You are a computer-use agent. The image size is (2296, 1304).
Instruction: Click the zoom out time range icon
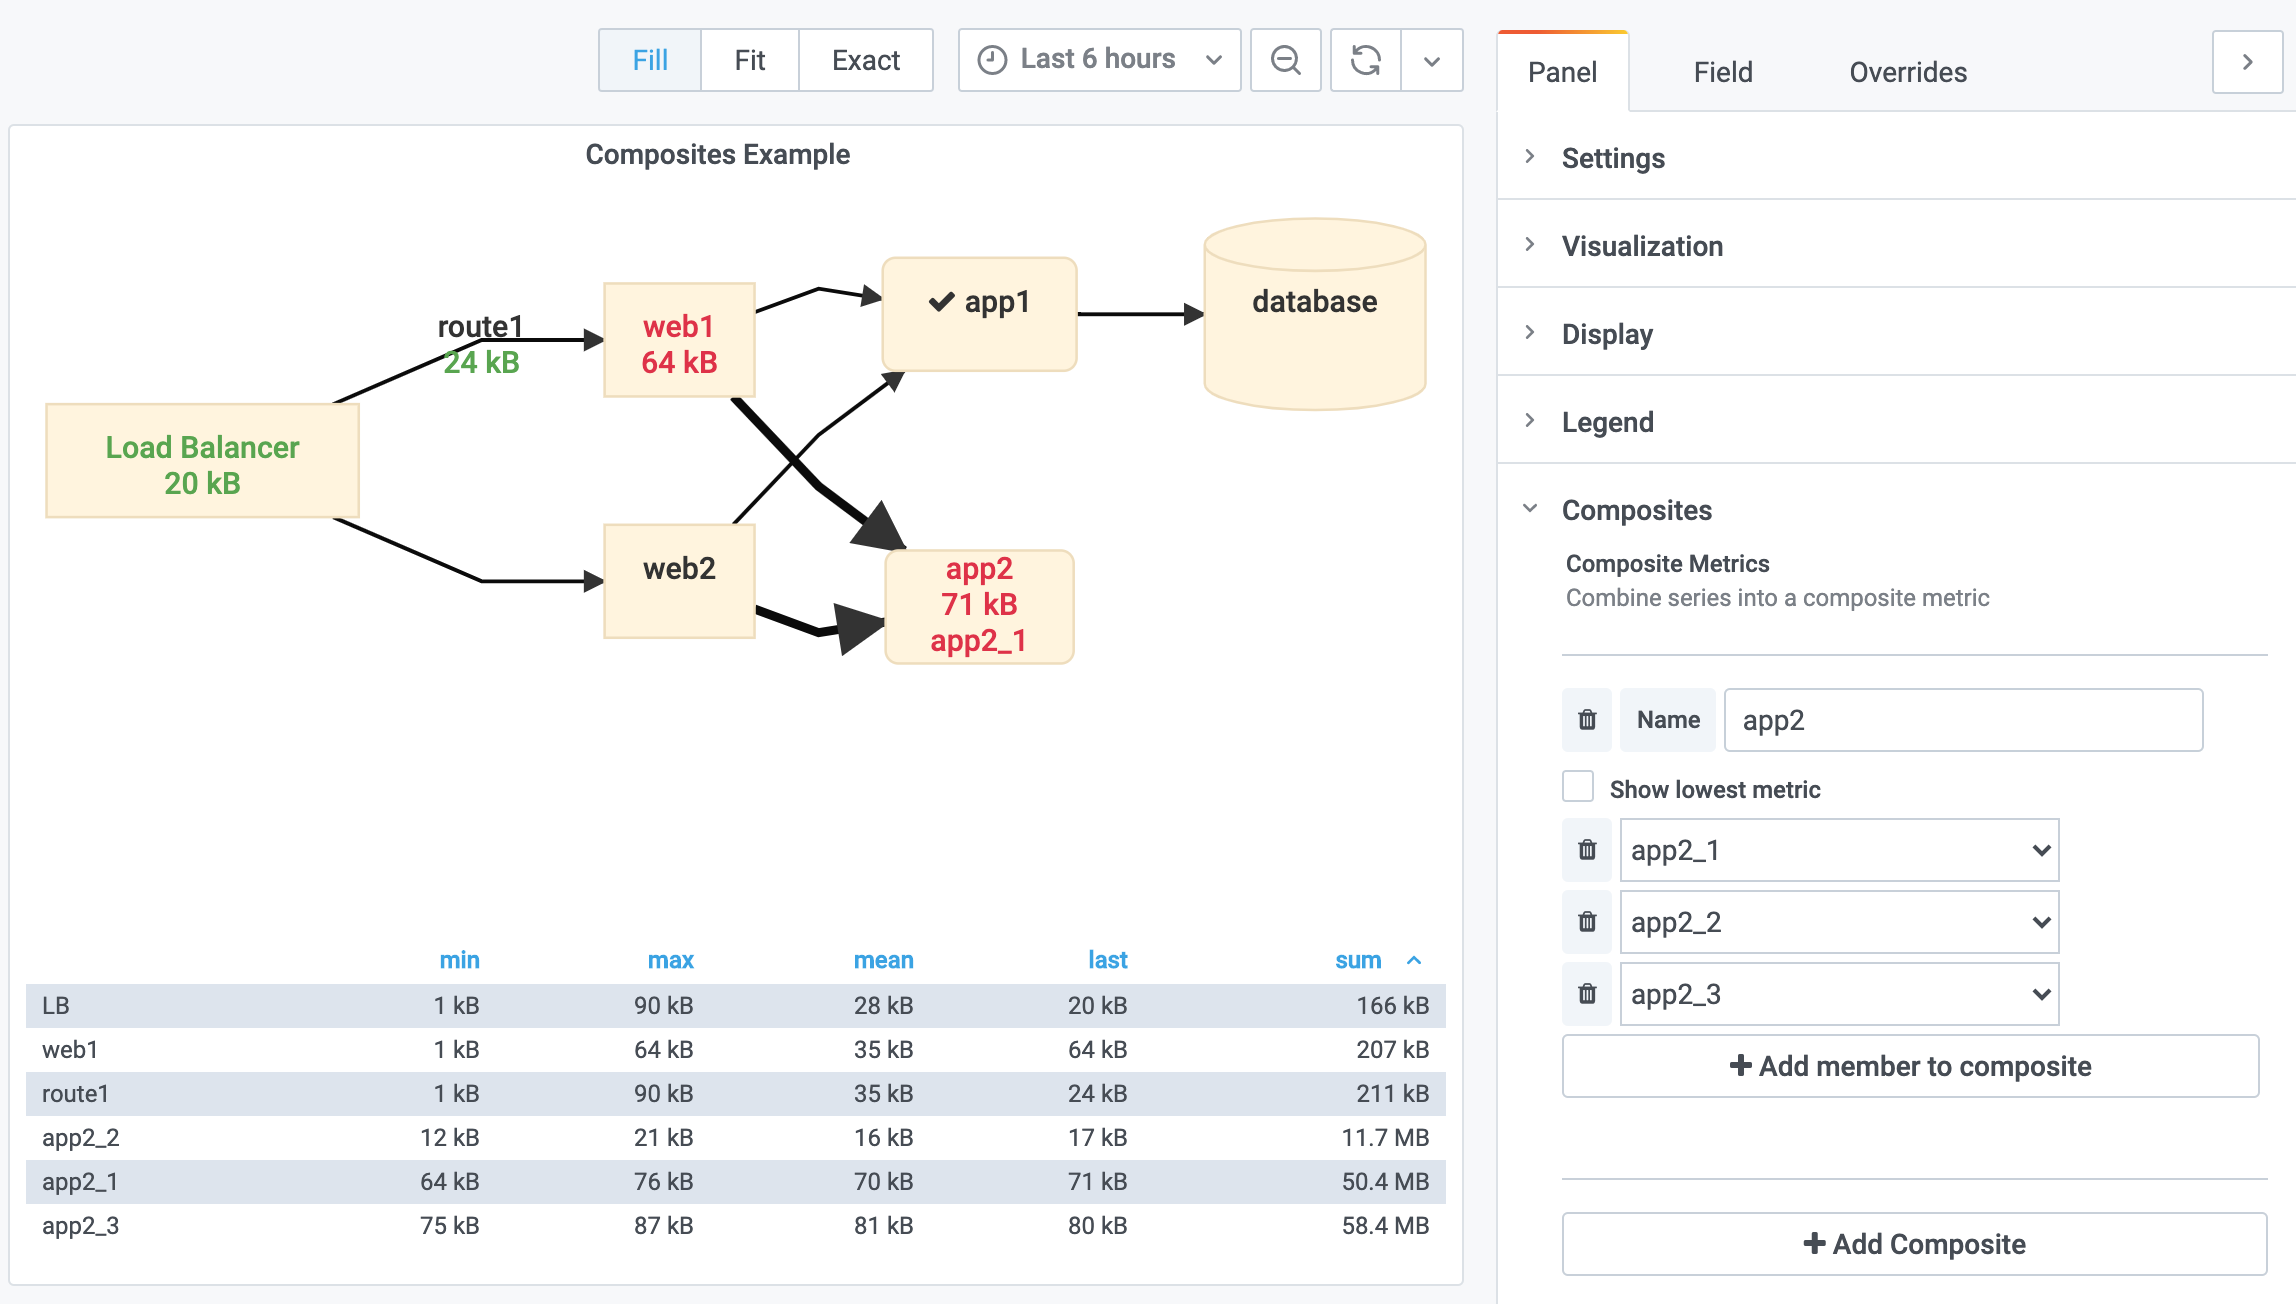tap(1285, 60)
